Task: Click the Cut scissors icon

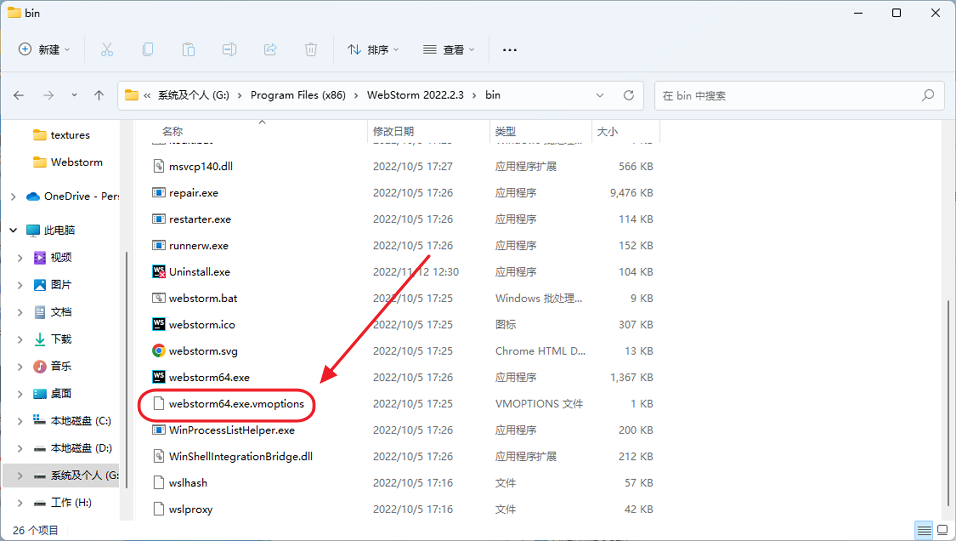Action: (107, 49)
